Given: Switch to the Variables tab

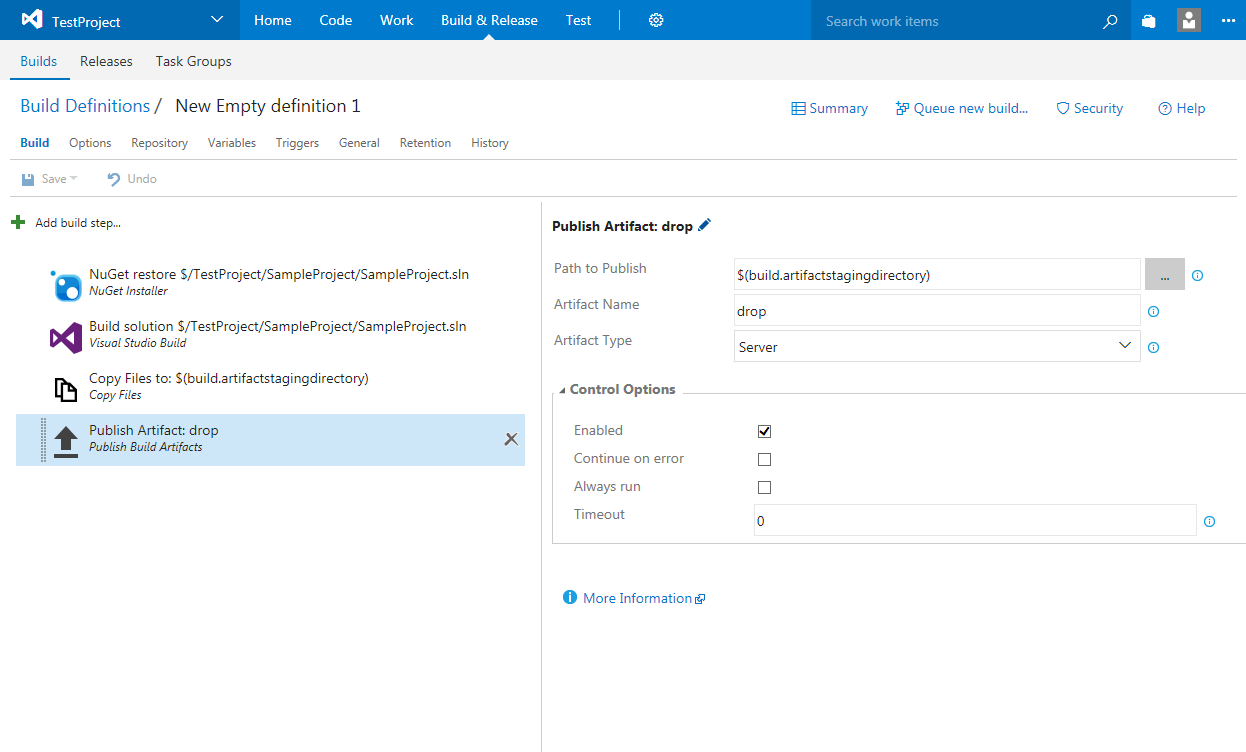Looking at the screenshot, I should [232, 143].
